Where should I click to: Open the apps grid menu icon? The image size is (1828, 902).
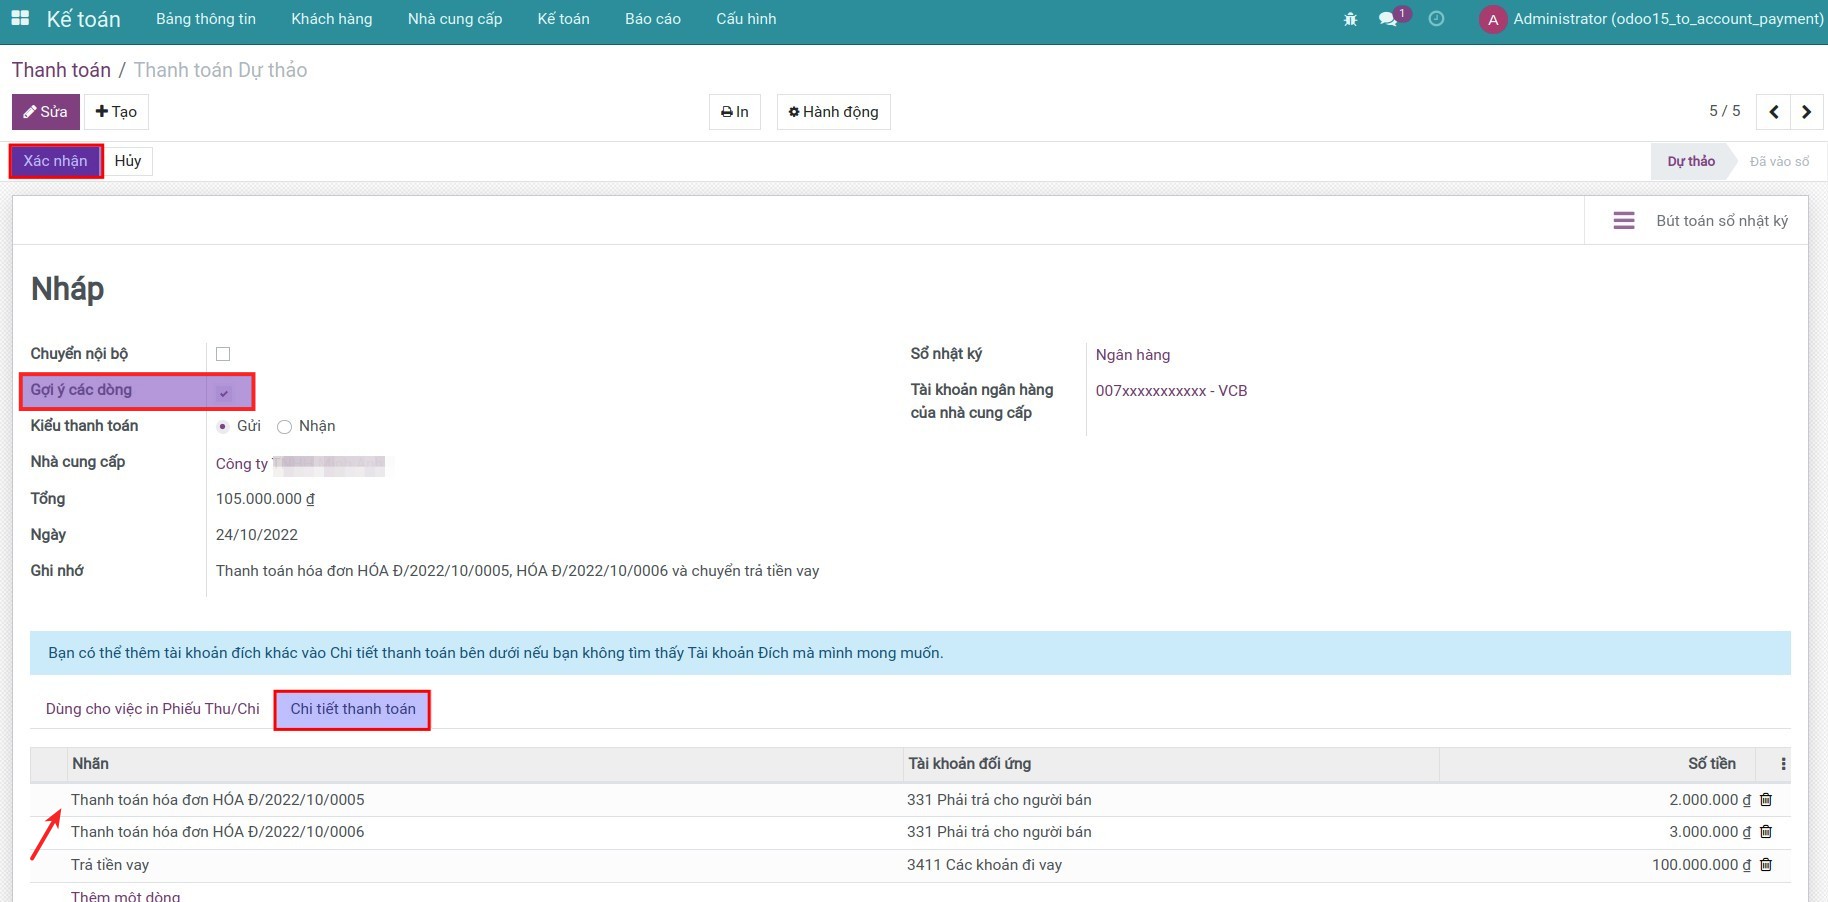[x=20, y=19]
